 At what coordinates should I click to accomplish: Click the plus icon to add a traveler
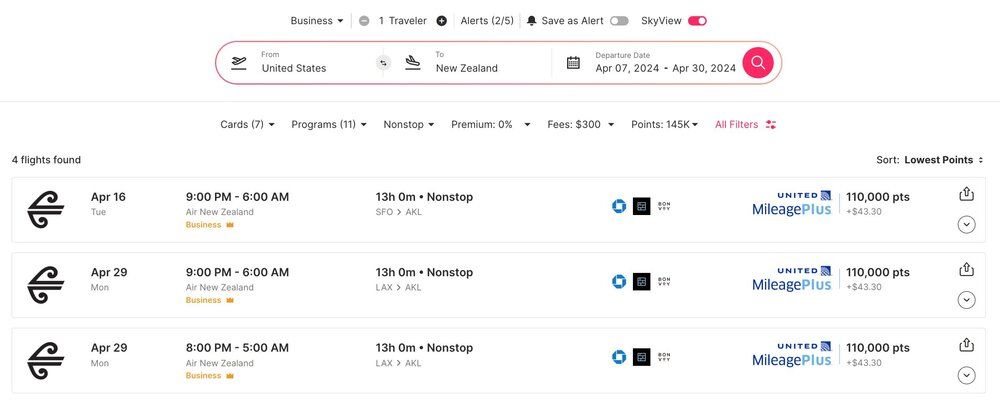point(441,20)
